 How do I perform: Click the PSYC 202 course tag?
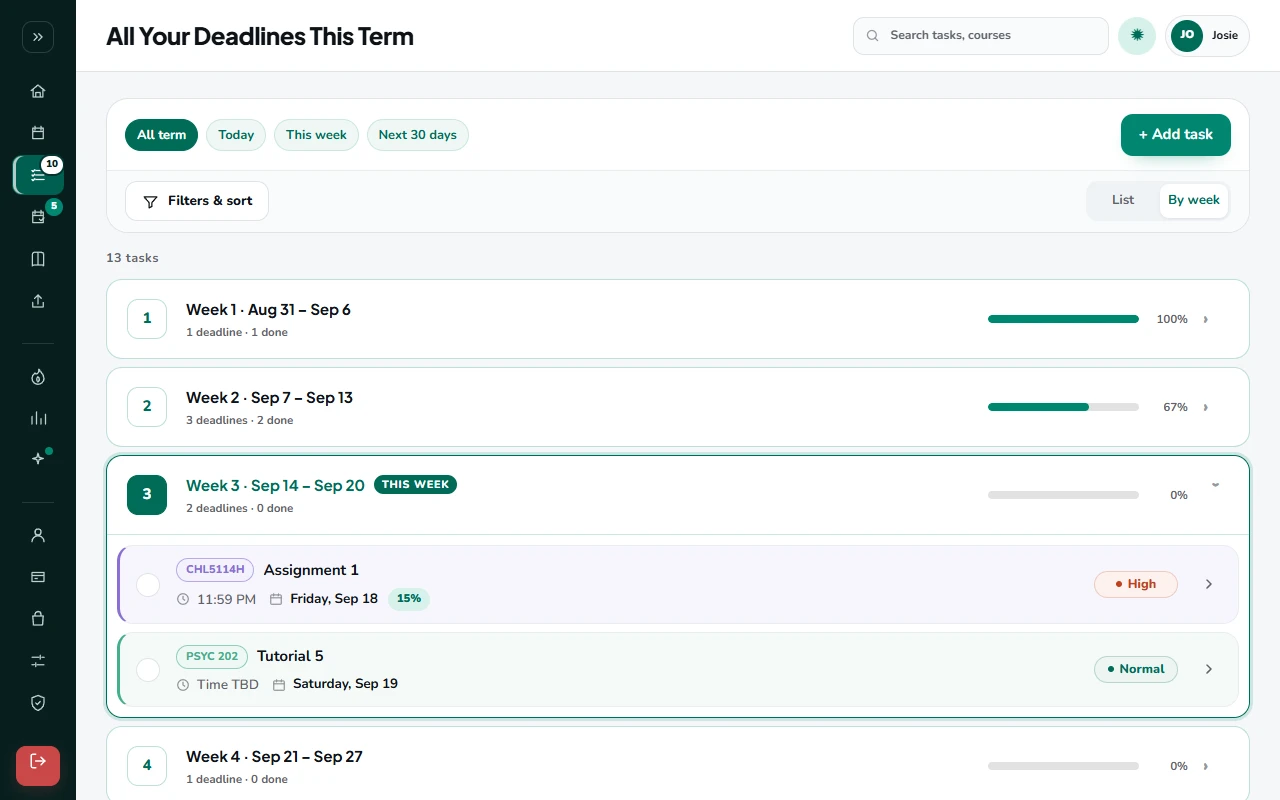coord(212,657)
